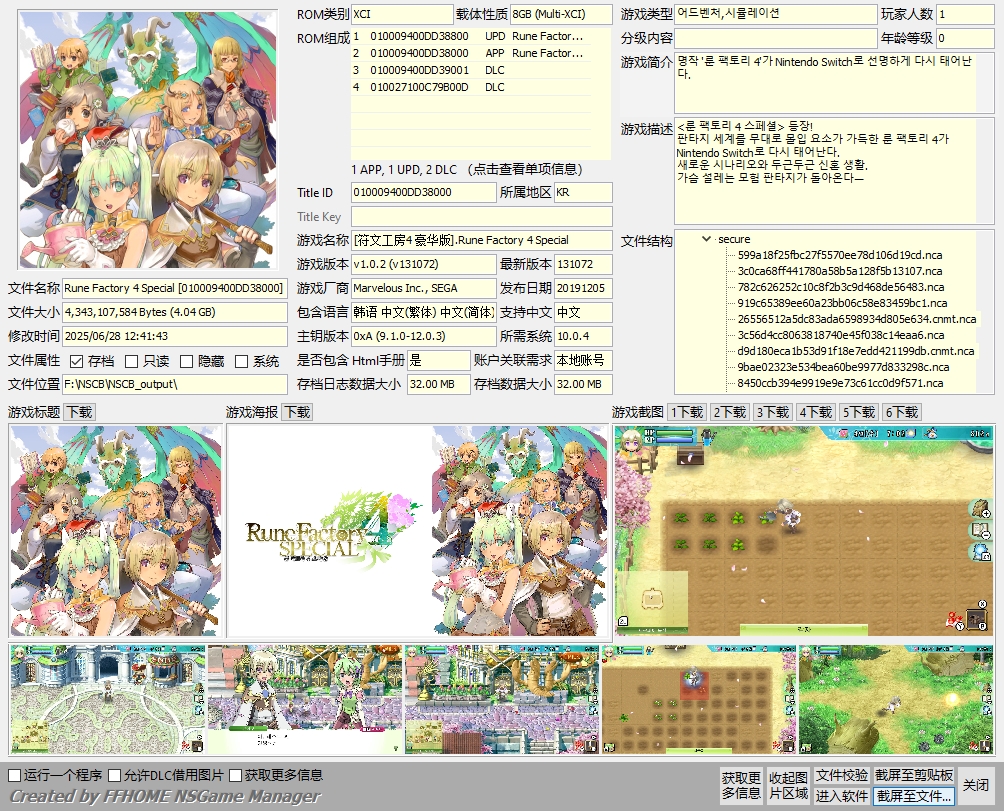The width and height of the screenshot is (1004, 811).
Task: Click the 游戏名称 game name field
Action: point(482,240)
